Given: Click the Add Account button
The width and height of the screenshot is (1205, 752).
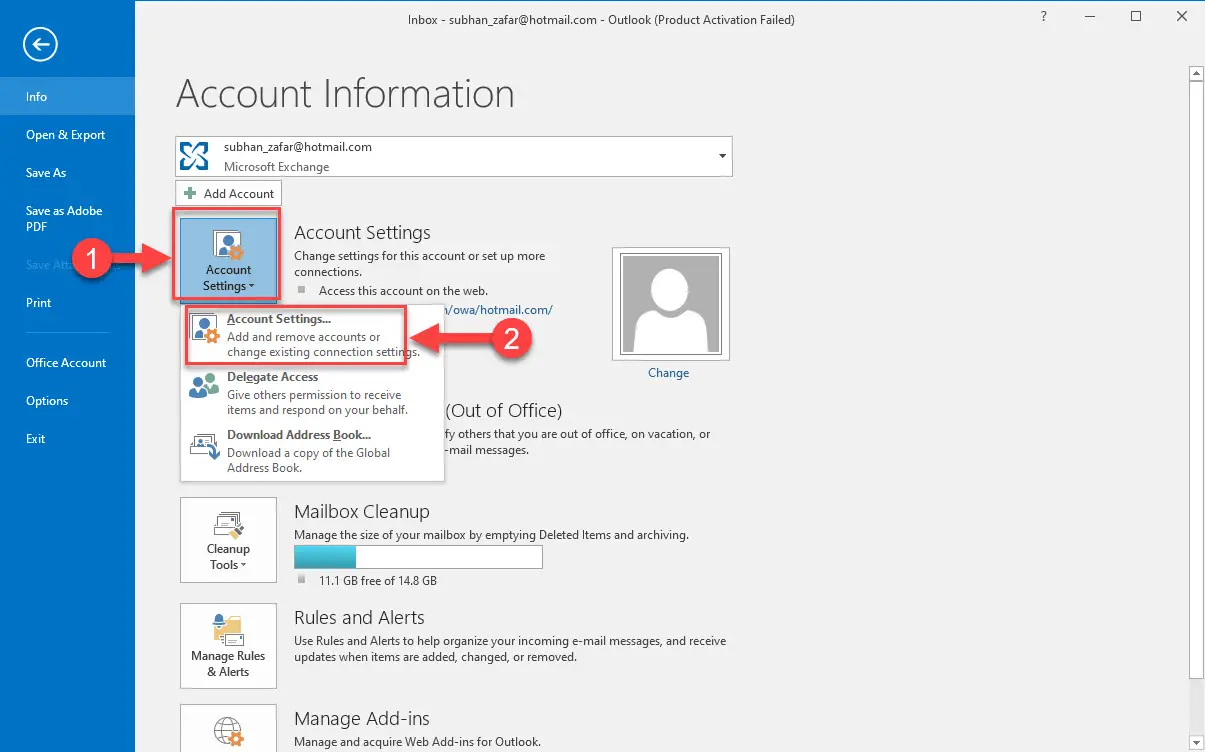Looking at the screenshot, I should pos(229,193).
